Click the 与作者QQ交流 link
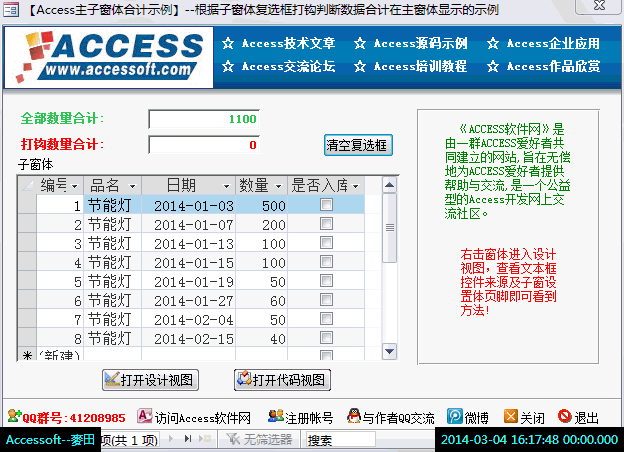Viewport: 624px width, 452px height. pos(398,418)
